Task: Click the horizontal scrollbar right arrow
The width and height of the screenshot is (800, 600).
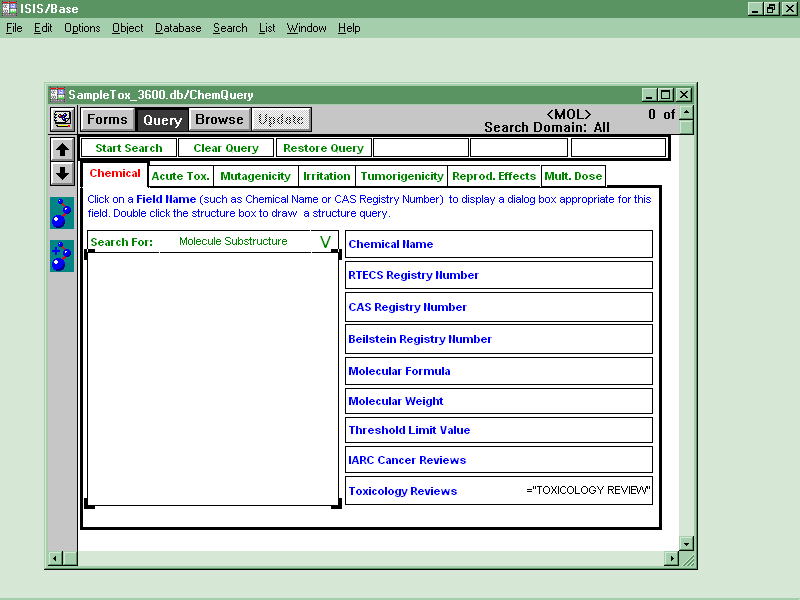Action: point(671,558)
